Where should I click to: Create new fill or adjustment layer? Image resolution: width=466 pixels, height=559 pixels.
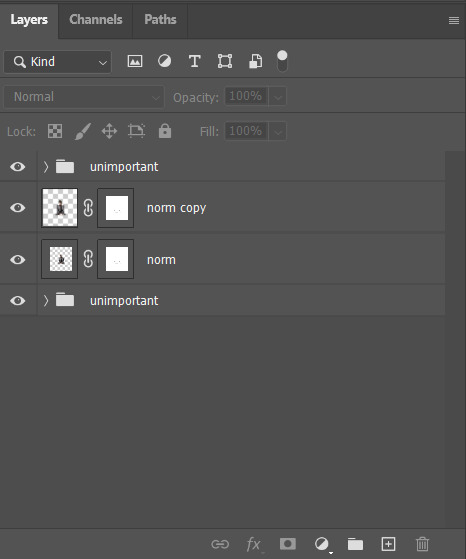(x=322, y=544)
